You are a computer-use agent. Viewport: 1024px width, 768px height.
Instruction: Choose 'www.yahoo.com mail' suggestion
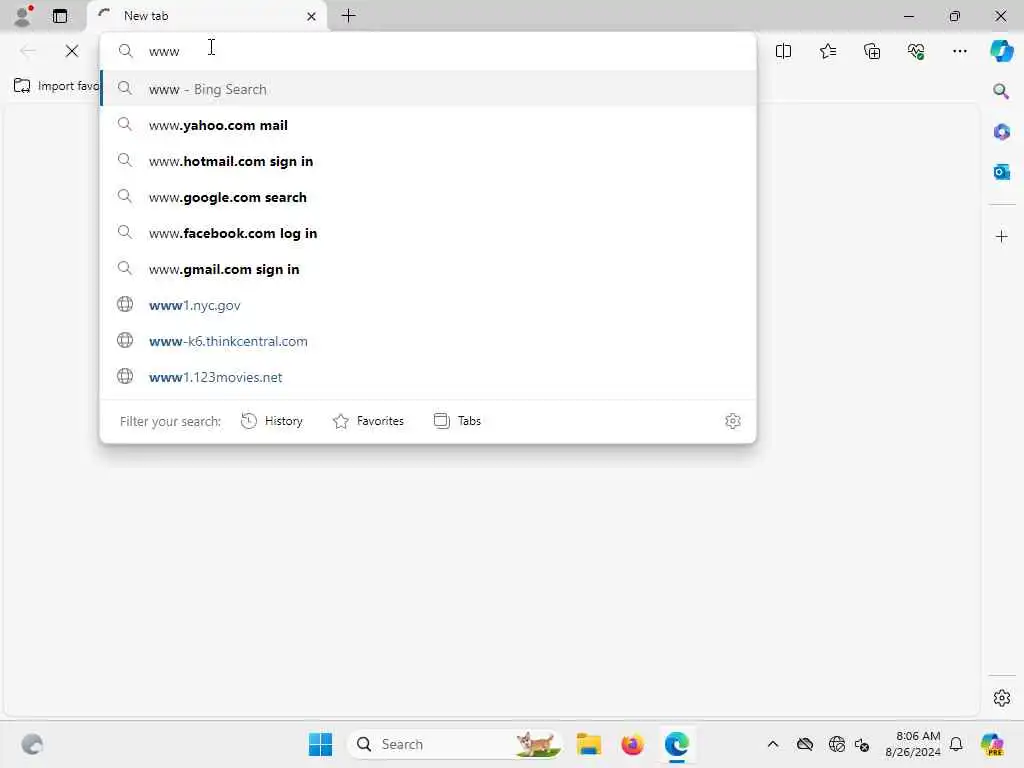coord(428,125)
